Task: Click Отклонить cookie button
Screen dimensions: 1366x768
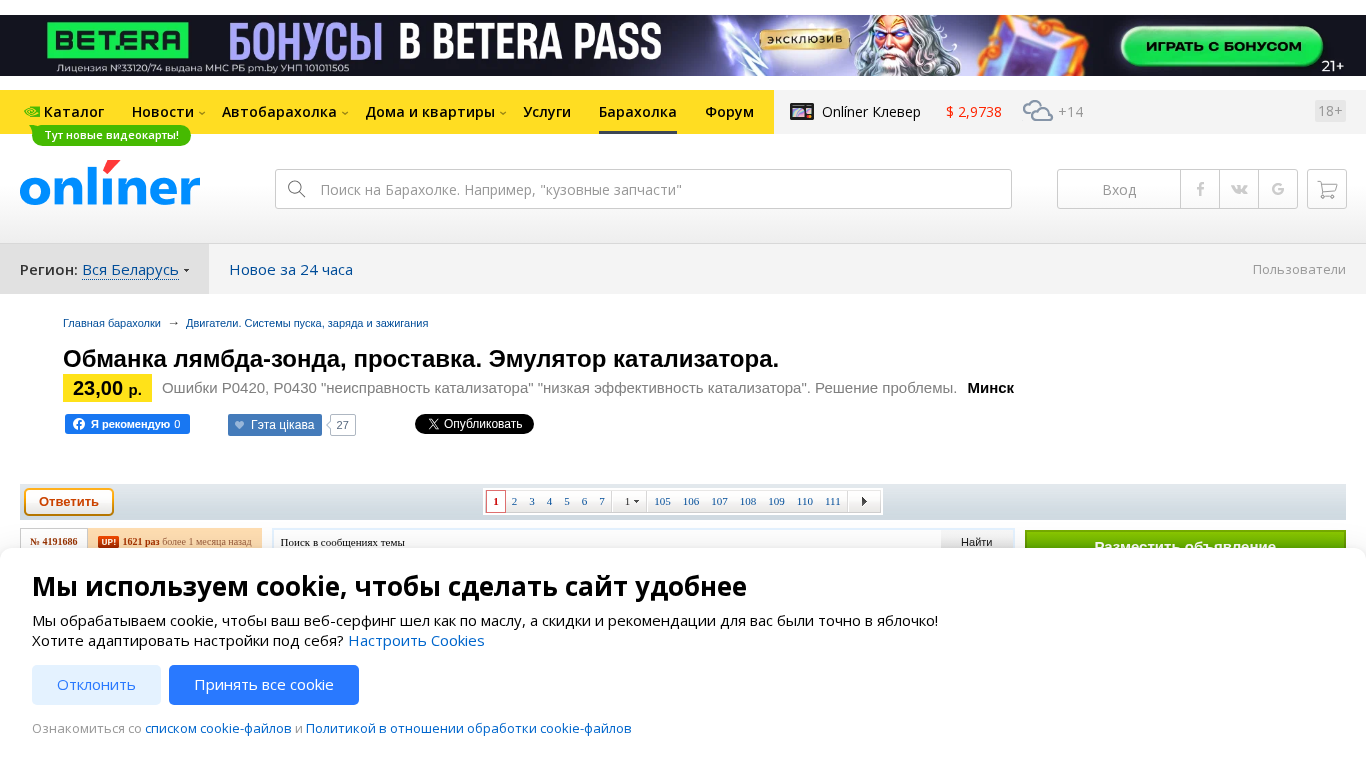Action: 96,685
